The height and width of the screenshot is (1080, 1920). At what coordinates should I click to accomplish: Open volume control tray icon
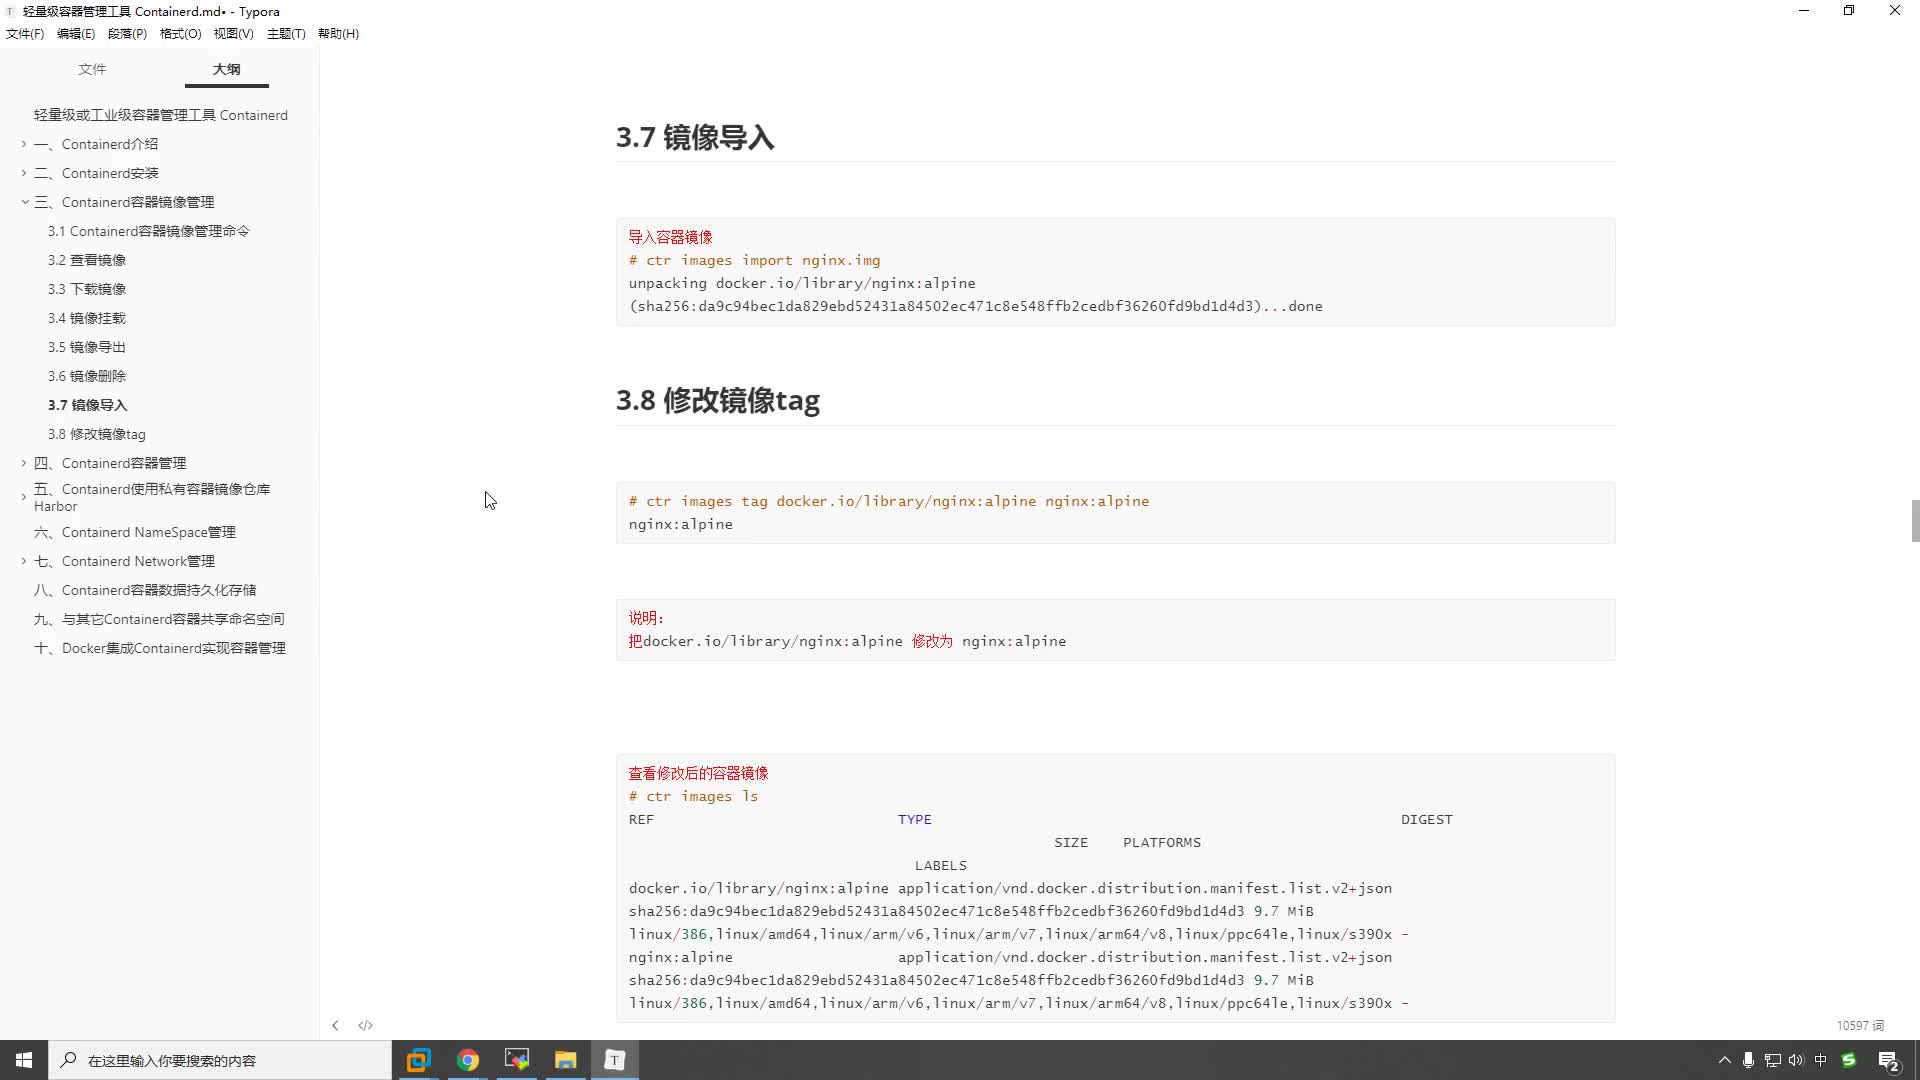coord(1796,1060)
